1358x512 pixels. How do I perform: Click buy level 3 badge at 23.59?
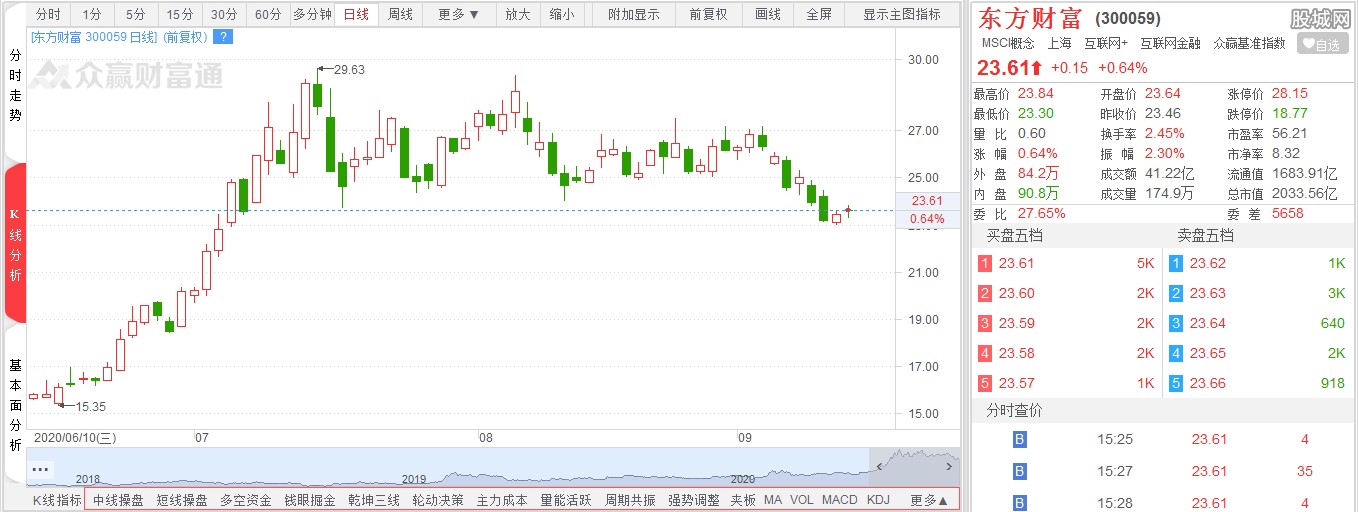tap(985, 324)
